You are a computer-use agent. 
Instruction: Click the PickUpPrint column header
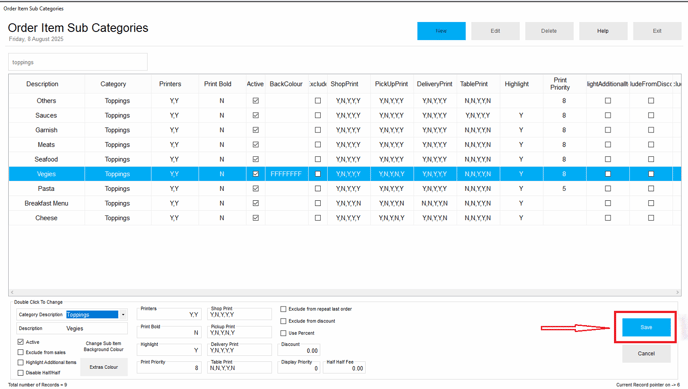(x=391, y=84)
